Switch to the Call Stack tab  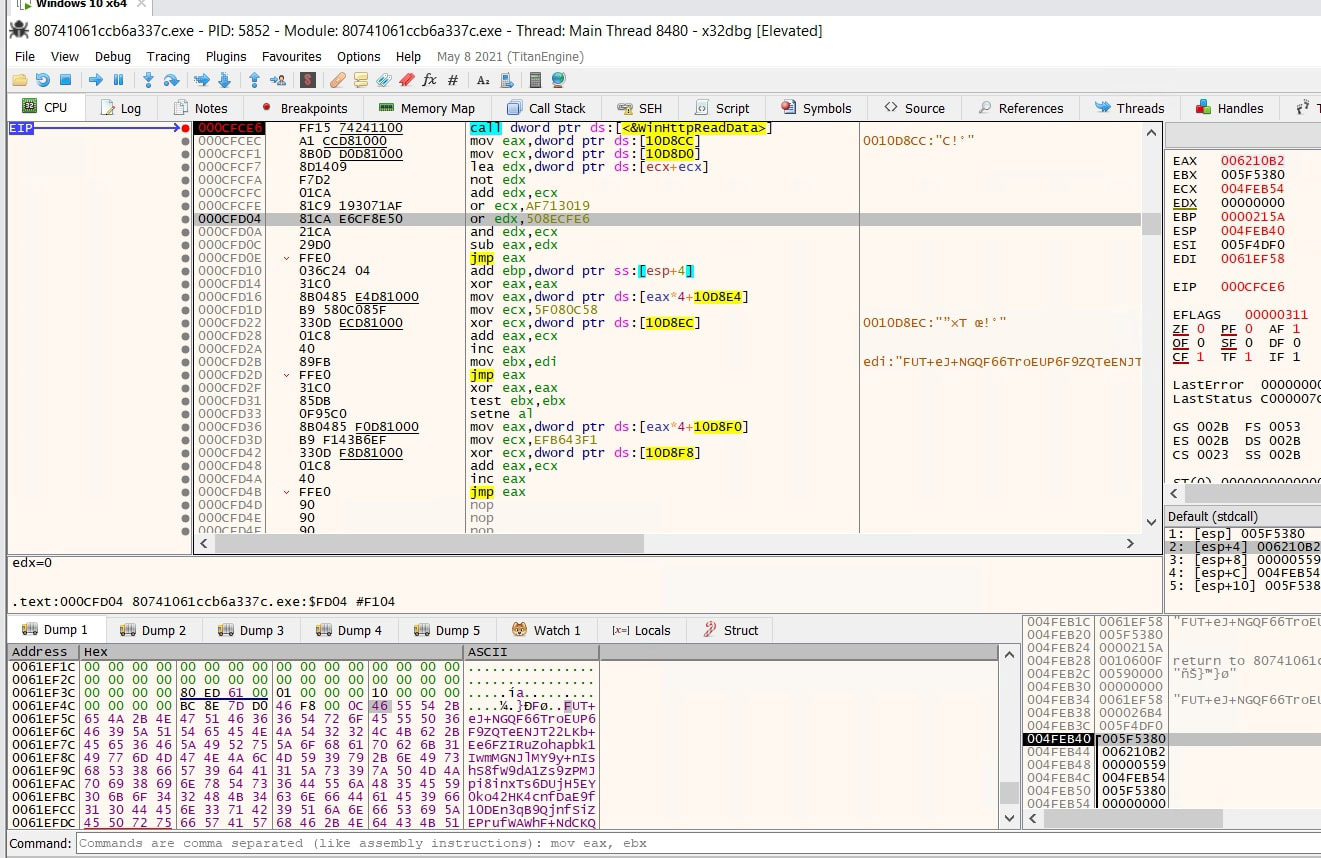coord(546,108)
